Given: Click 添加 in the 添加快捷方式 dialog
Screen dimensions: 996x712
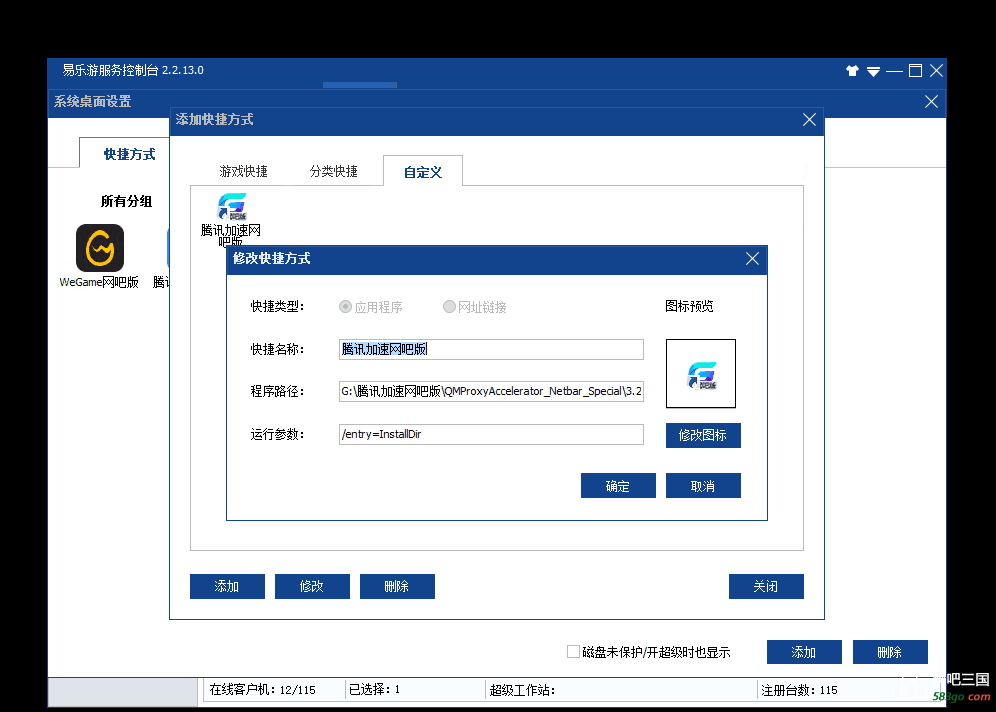Looking at the screenshot, I should (x=227, y=586).
